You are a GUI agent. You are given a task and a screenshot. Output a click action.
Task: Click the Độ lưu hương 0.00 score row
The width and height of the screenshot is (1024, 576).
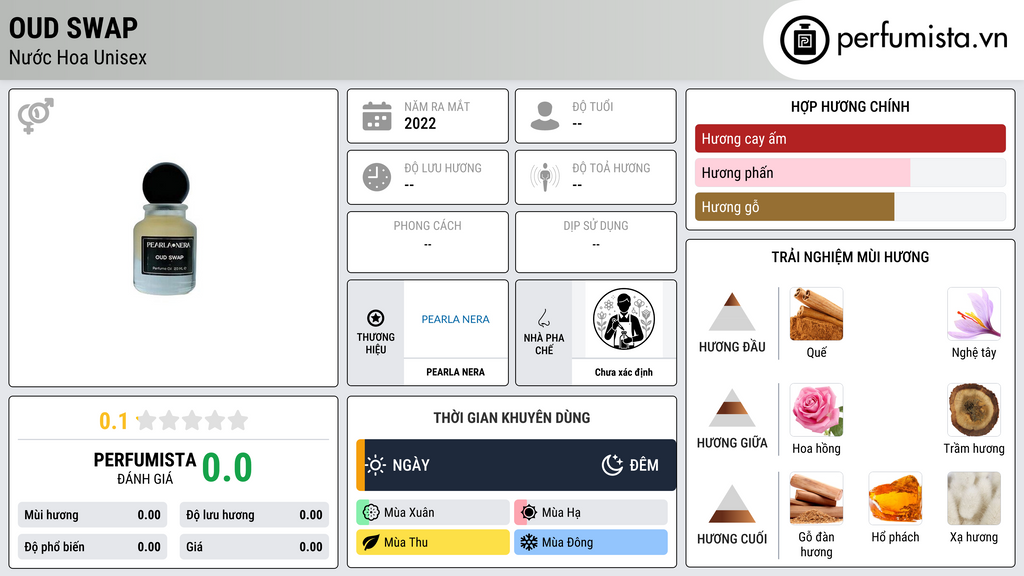[x=254, y=515]
